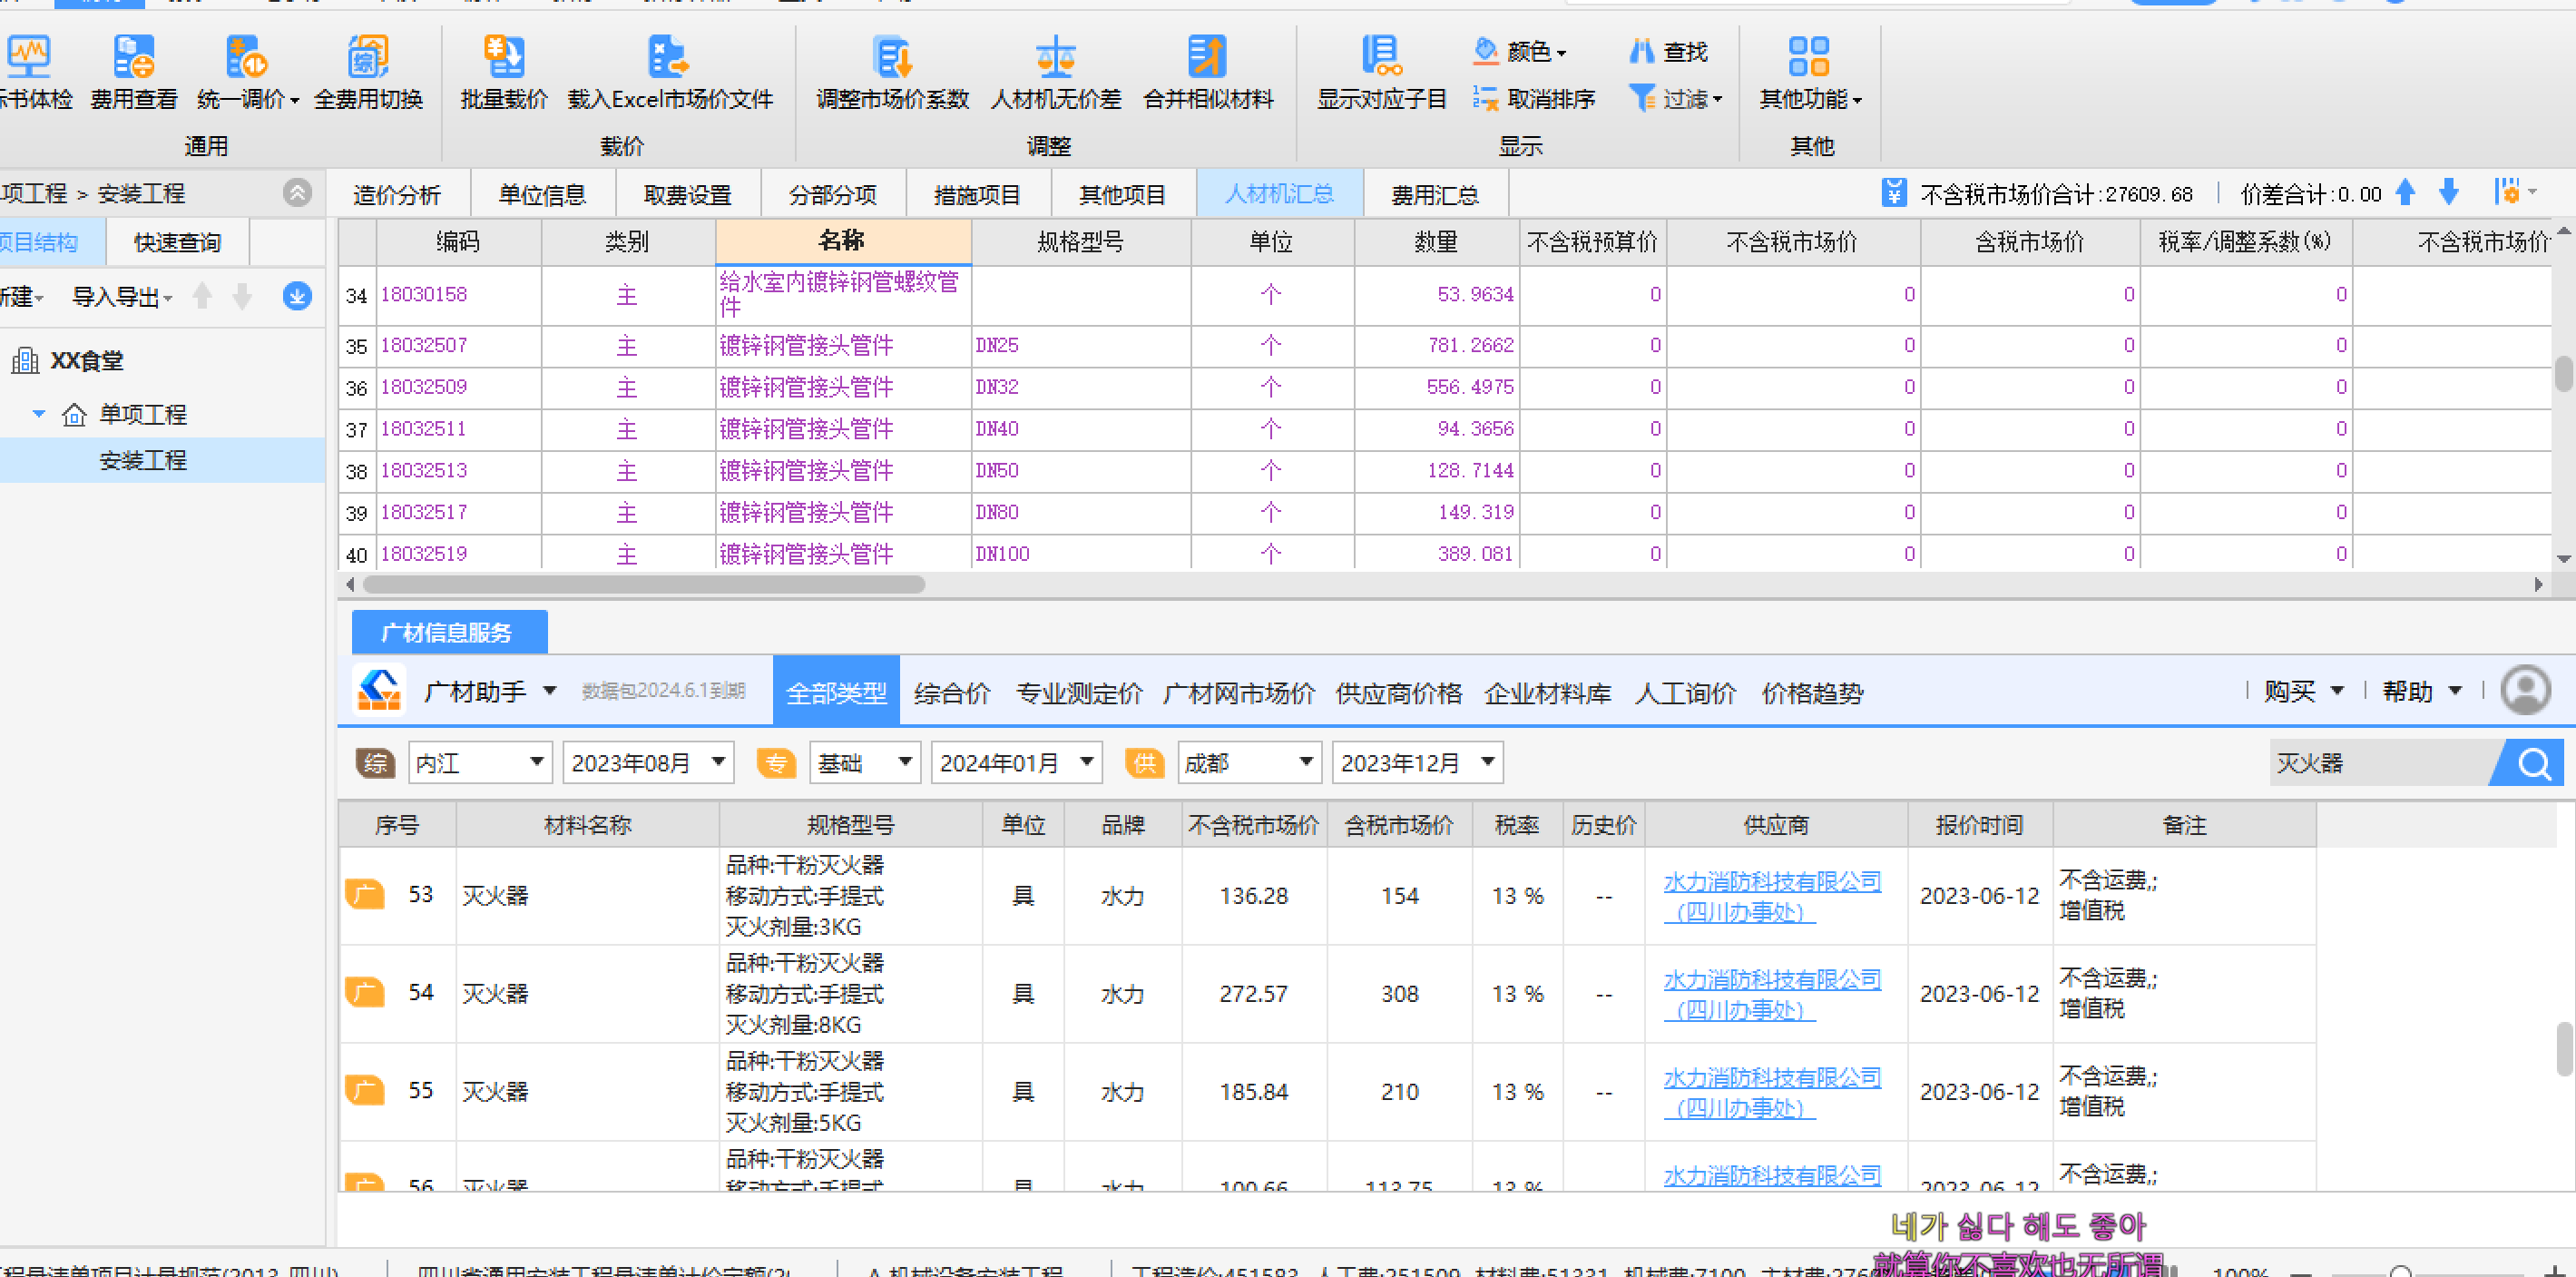Click the blue down arrow near 价差合计
Screen dimensions: 2576x1277
pyautogui.click(x=2449, y=192)
